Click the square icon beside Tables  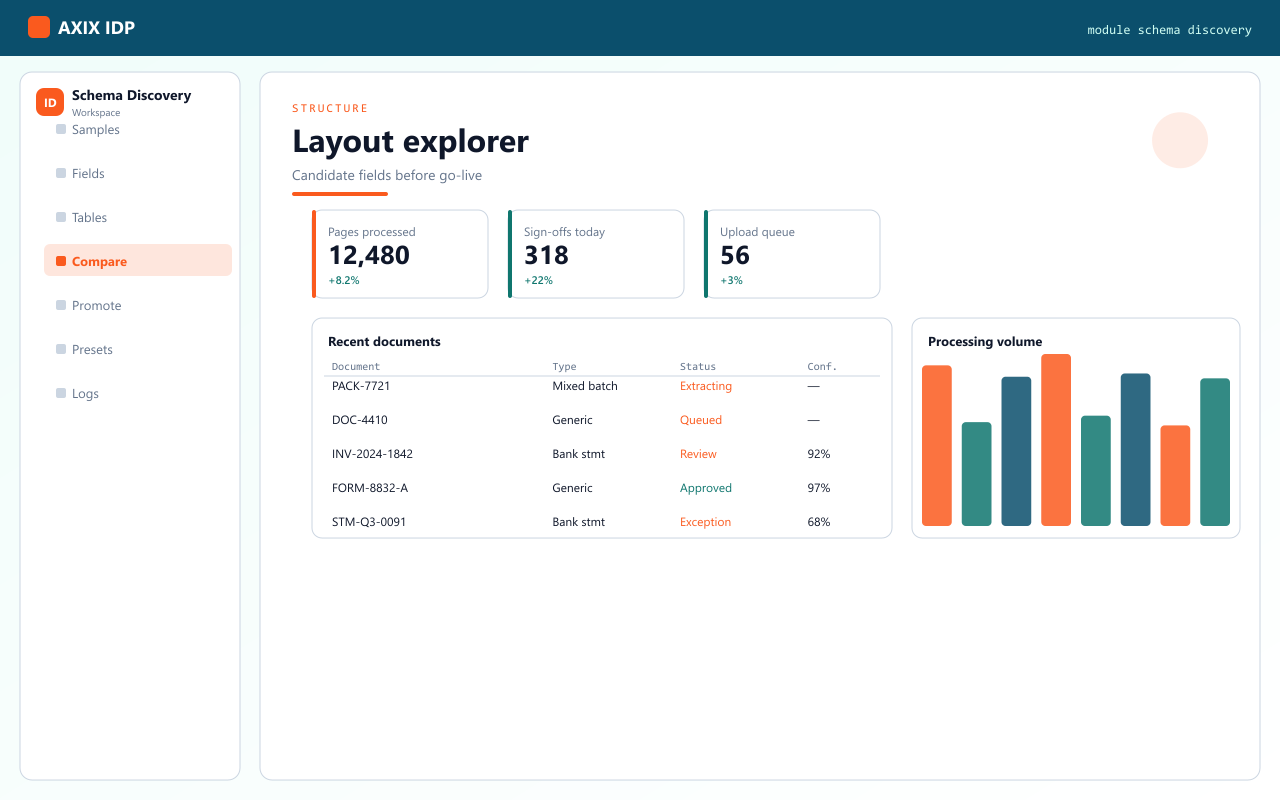tap(61, 218)
